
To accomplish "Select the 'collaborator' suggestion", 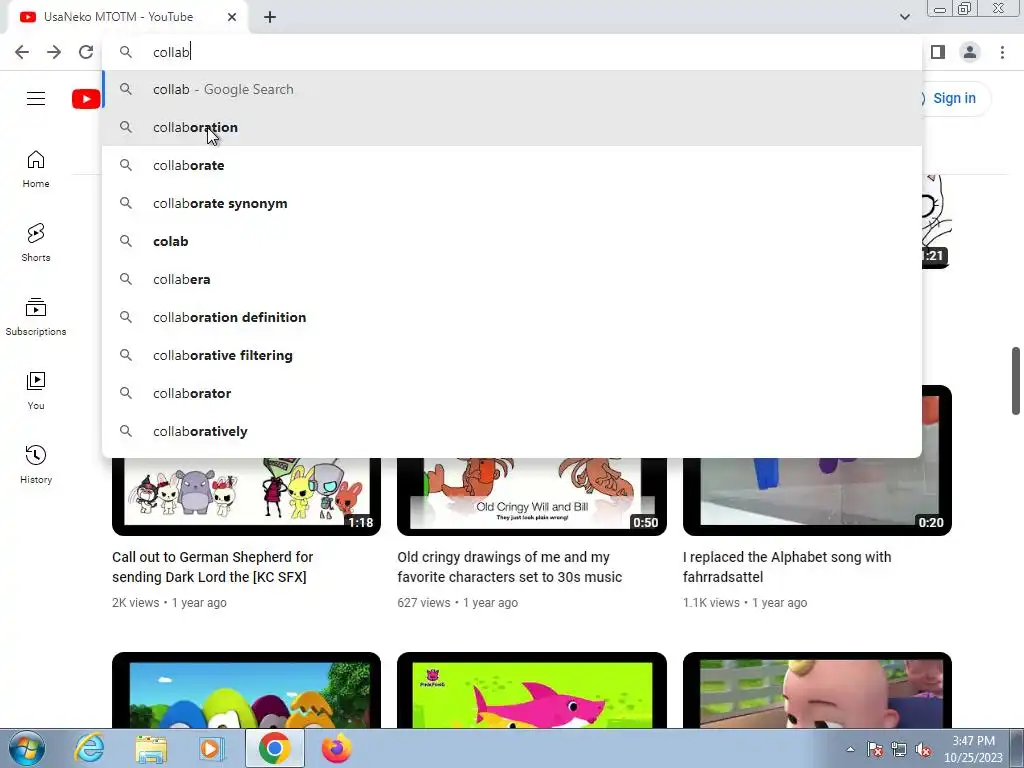I will (x=512, y=393).
